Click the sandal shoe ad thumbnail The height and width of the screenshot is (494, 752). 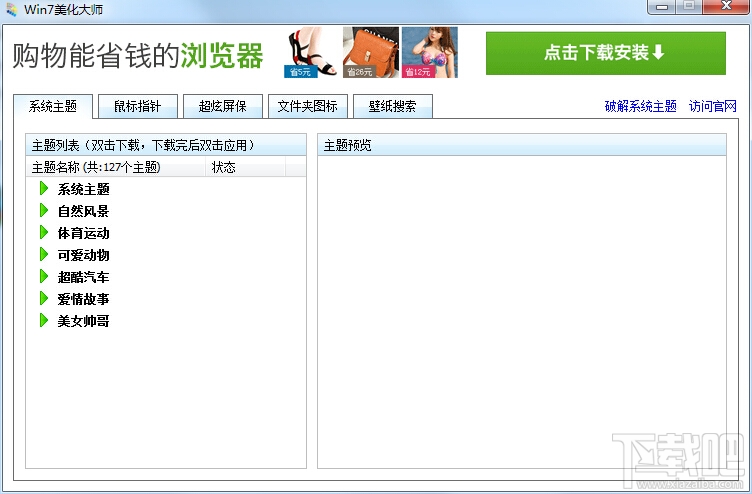pyautogui.click(x=311, y=52)
